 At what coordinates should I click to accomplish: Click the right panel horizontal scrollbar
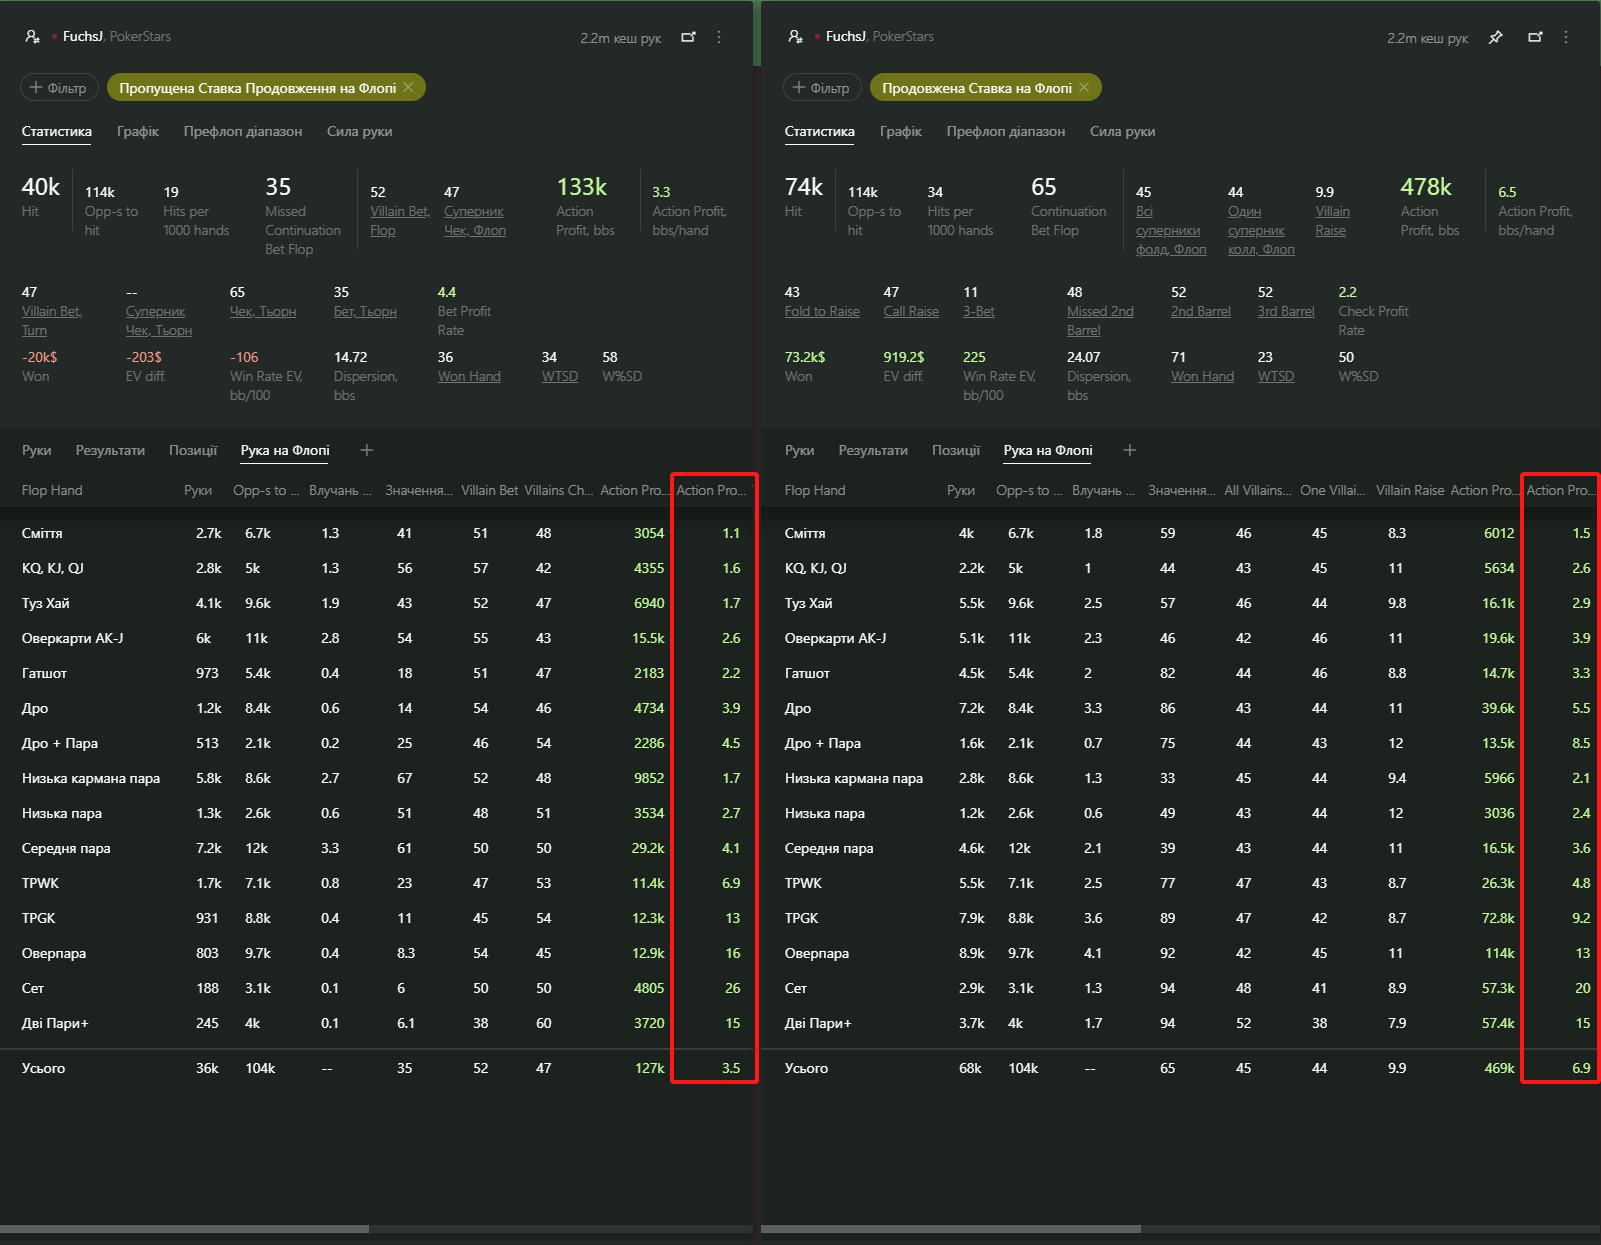click(951, 1229)
